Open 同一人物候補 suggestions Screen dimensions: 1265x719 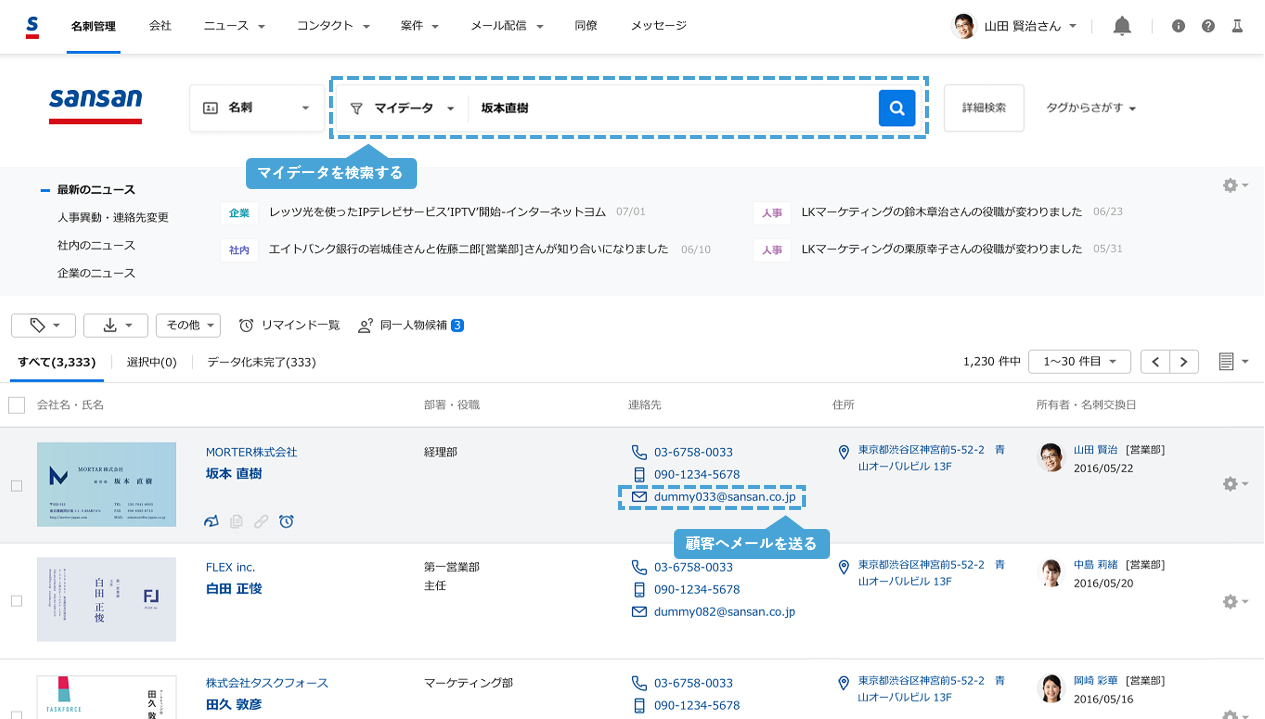(x=411, y=325)
